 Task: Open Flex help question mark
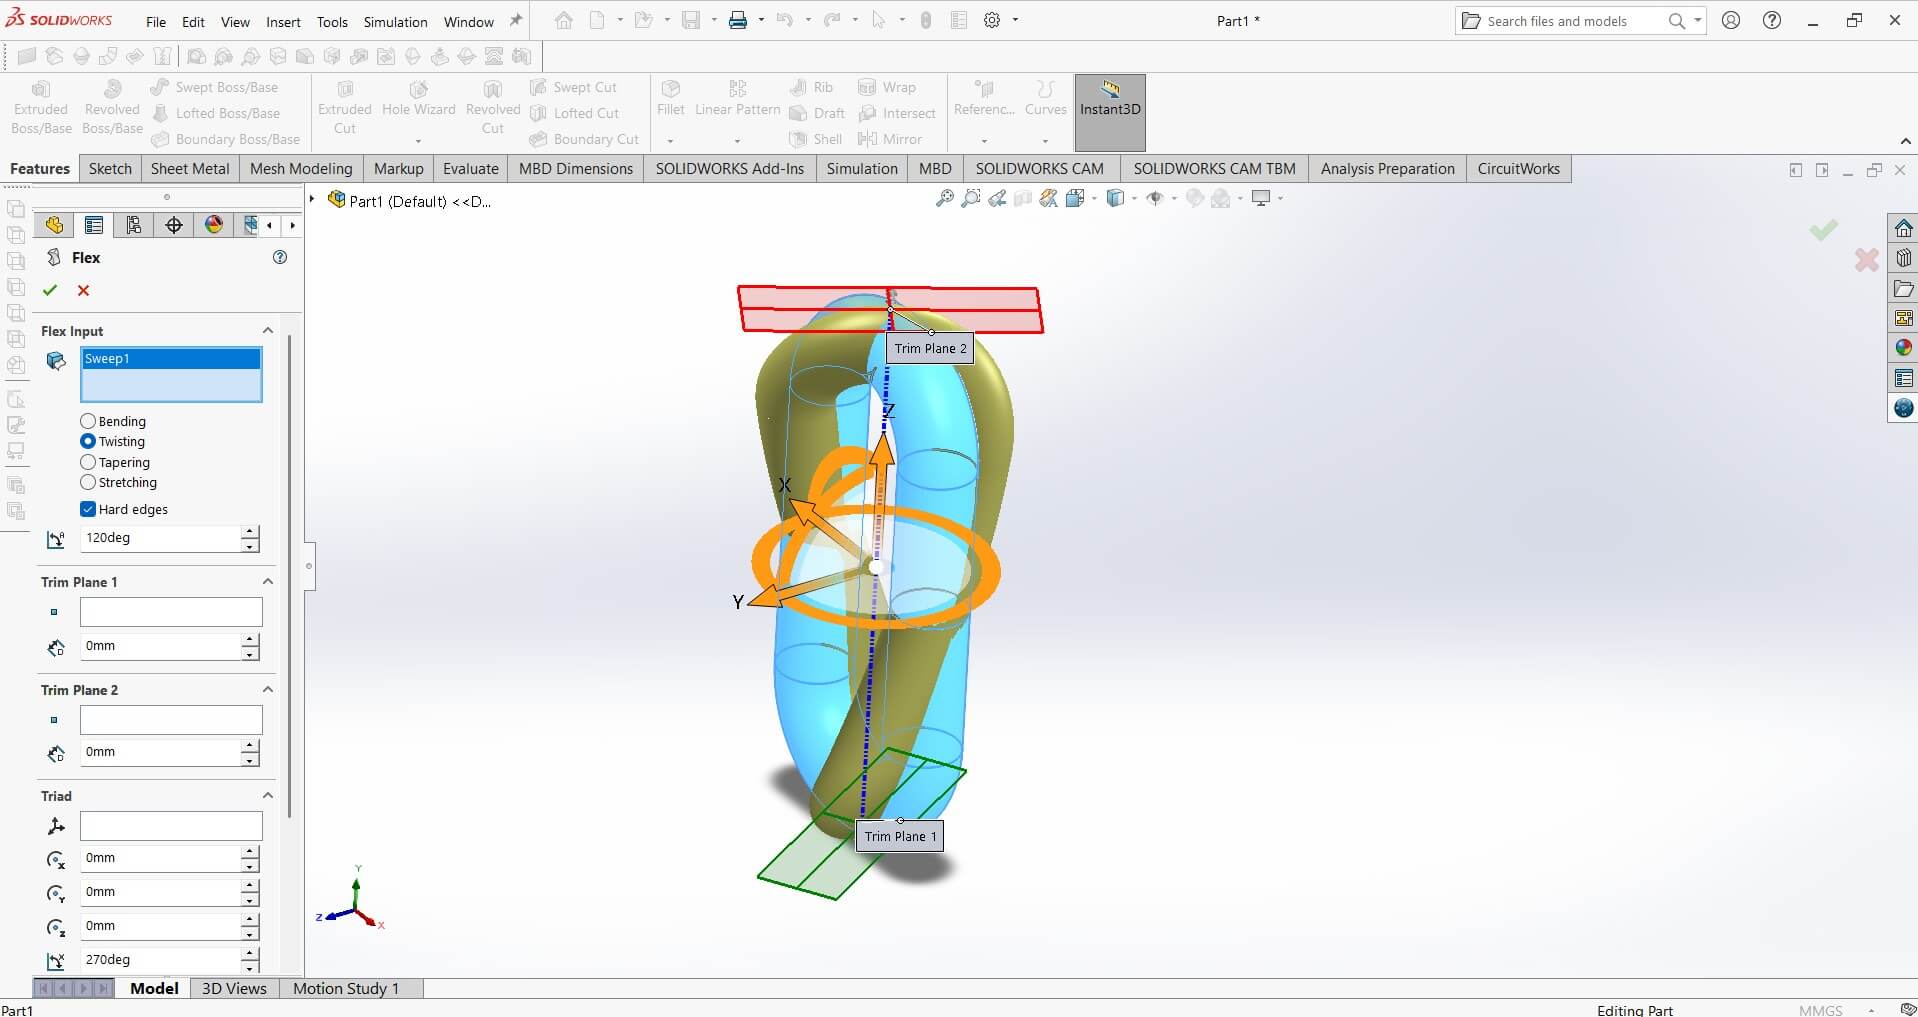[280, 257]
